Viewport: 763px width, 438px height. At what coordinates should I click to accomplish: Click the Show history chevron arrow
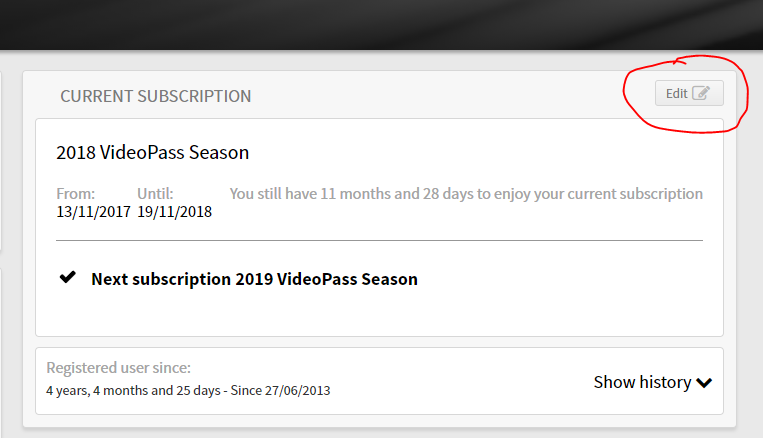704,383
